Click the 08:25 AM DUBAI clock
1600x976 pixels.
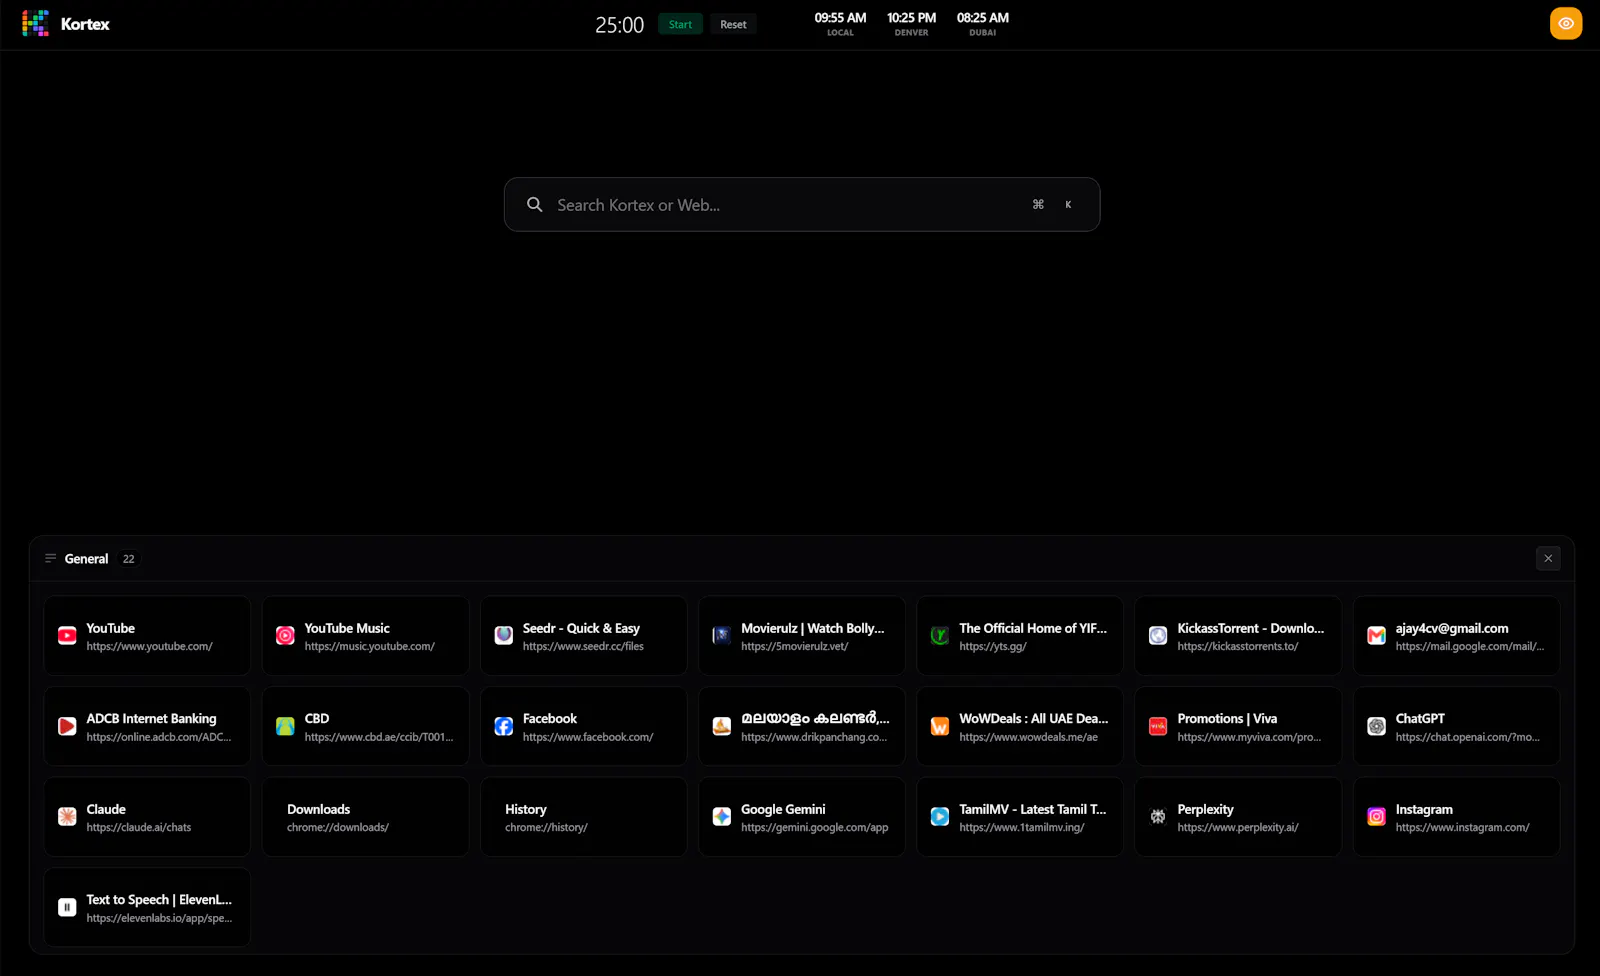pyautogui.click(x=983, y=24)
